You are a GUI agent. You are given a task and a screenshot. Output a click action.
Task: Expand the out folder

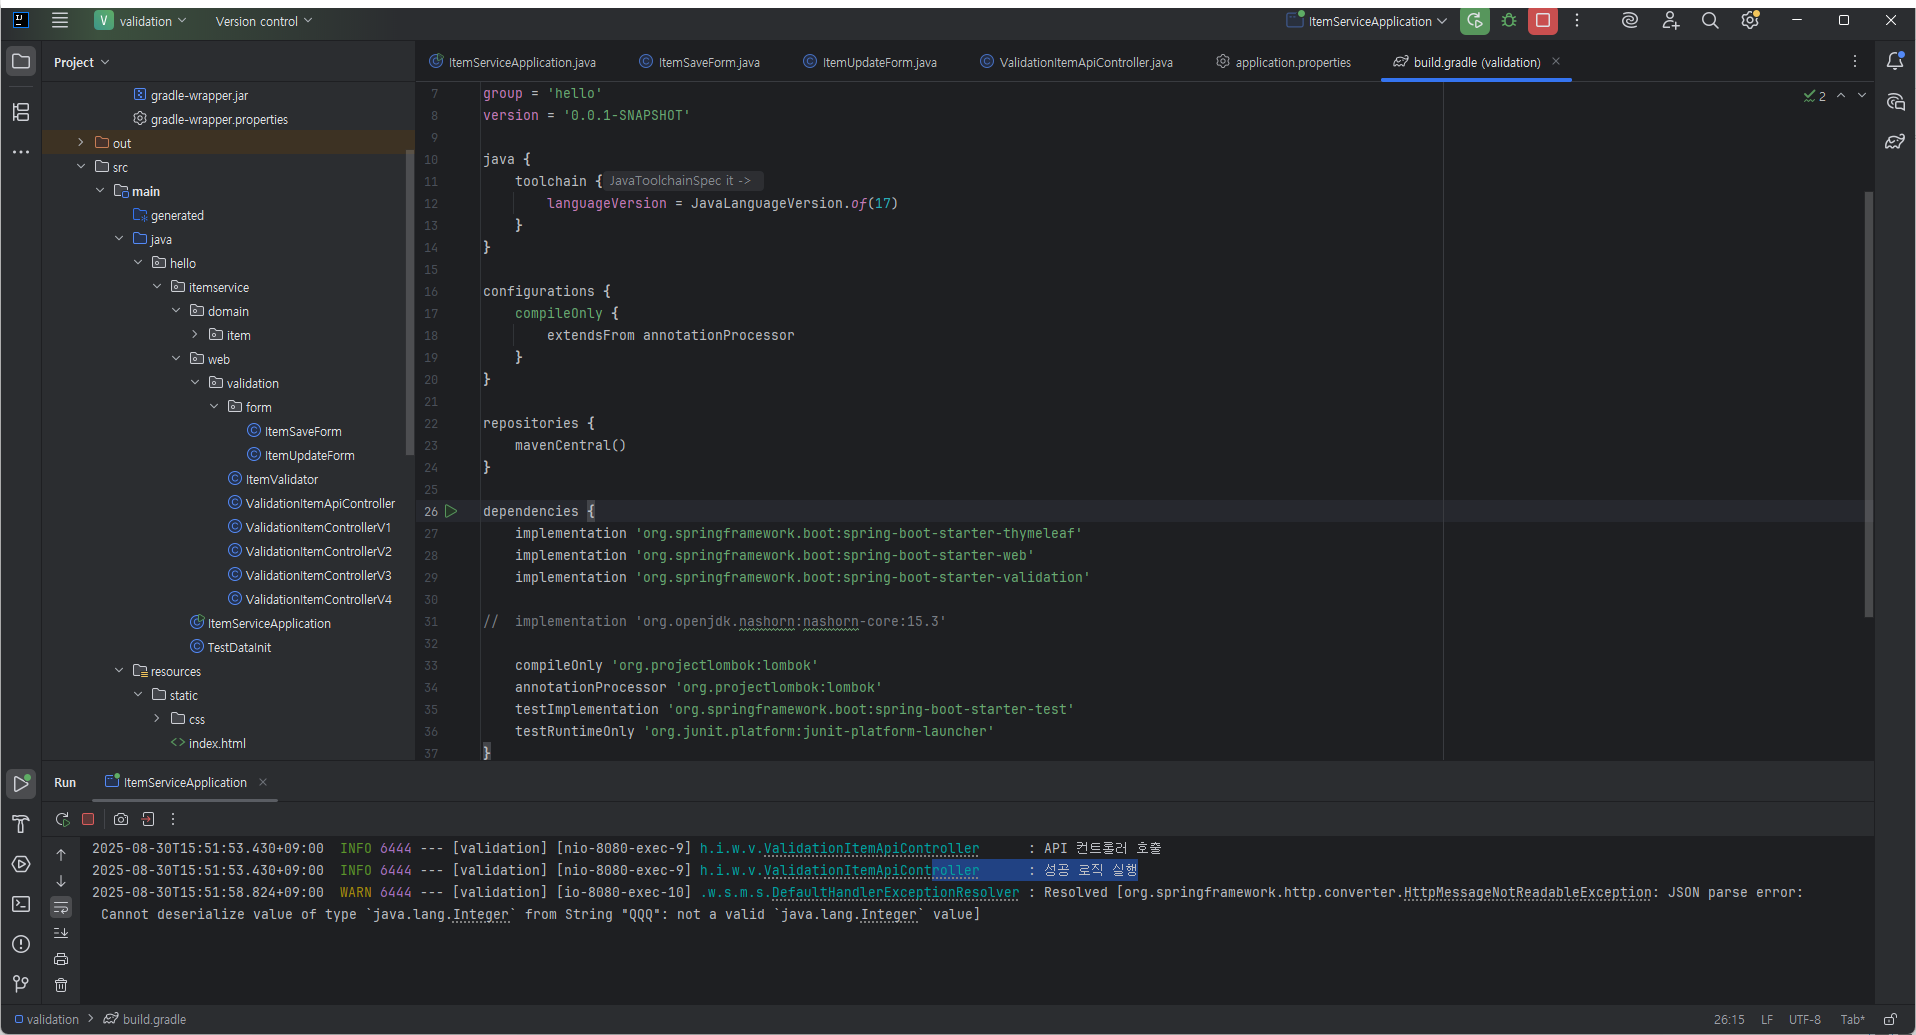81,143
